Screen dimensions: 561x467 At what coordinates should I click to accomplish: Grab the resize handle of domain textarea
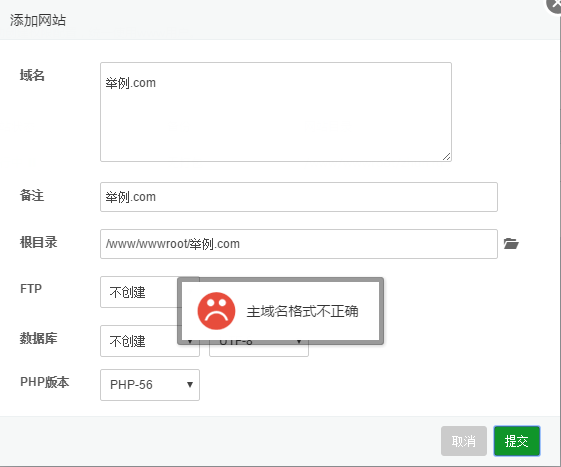click(x=446, y=156)
